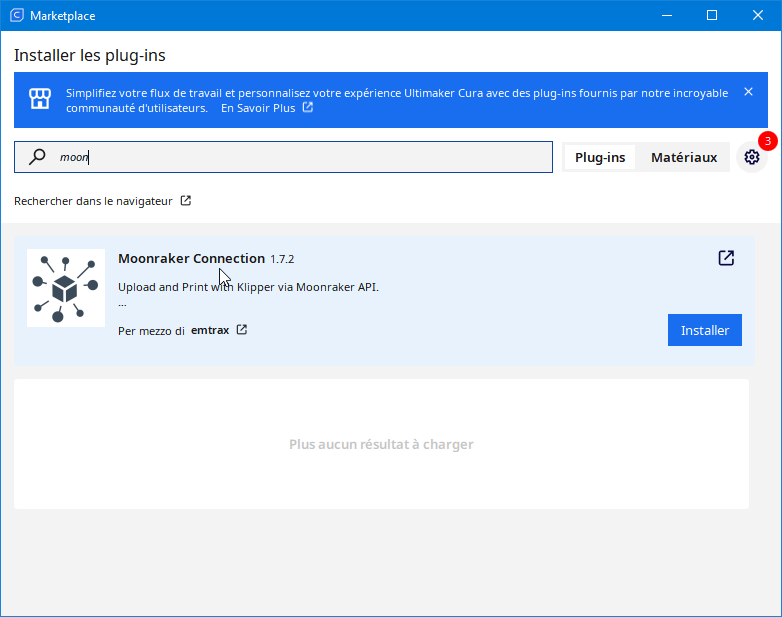This screenshot has width=782, height=617.
Task: Click the En Savoir Plus external icon
Action: click(308, 107)
